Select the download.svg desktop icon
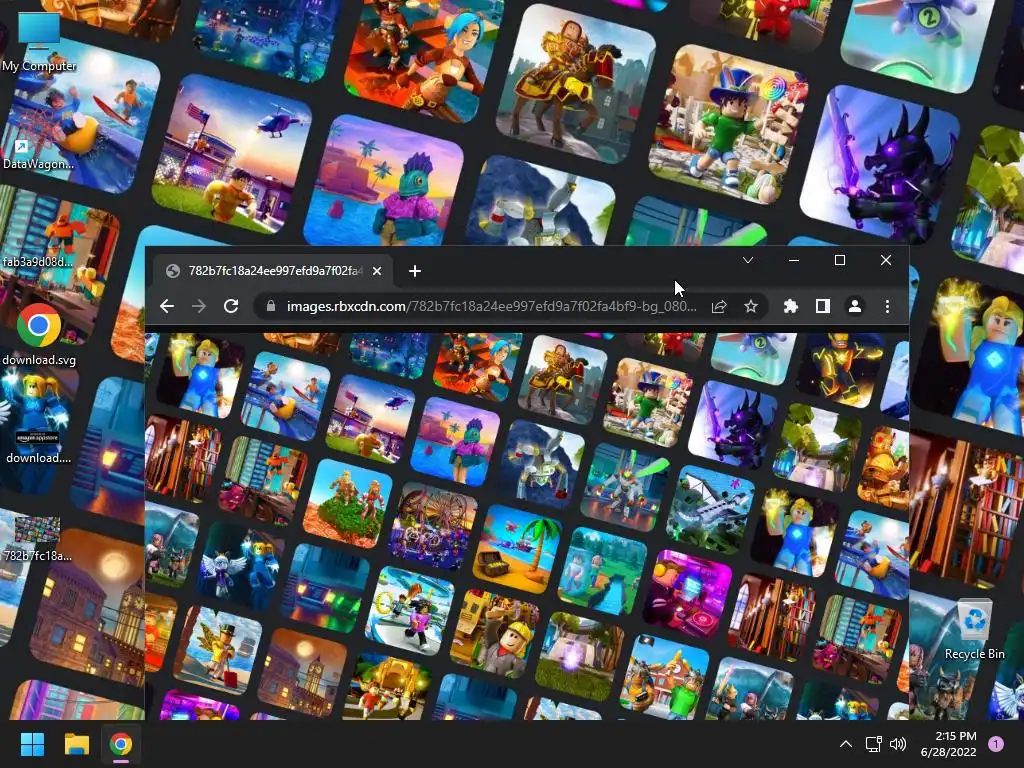Image resolution: width=1024 pixels, height=768 pixels. click(x=39, y=334)
